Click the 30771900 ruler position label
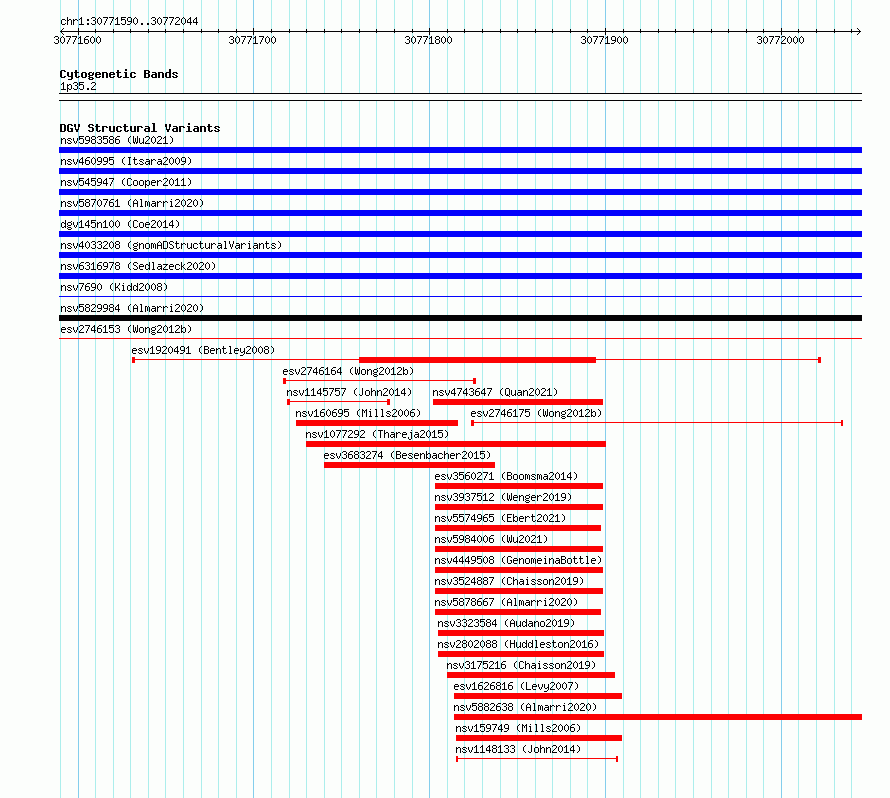 click(604, 40)
